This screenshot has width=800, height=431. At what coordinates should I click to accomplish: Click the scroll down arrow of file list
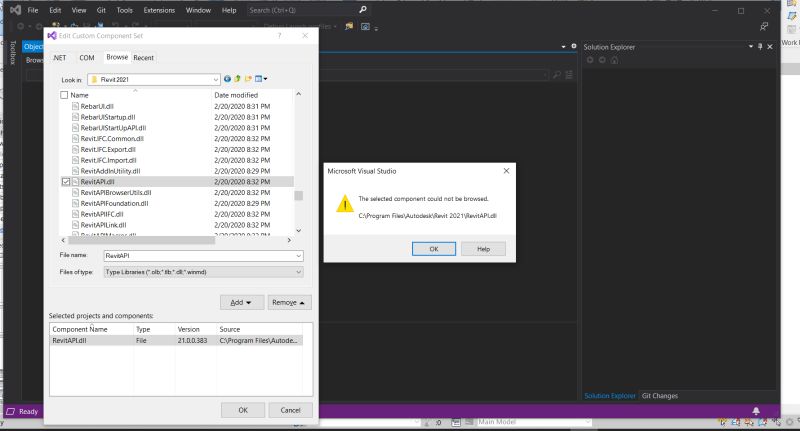click(x=298, y=231)
